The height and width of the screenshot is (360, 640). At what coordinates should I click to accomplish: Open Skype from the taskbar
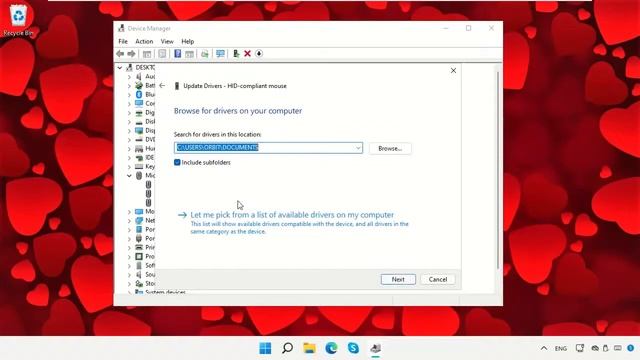click(353, 348)
